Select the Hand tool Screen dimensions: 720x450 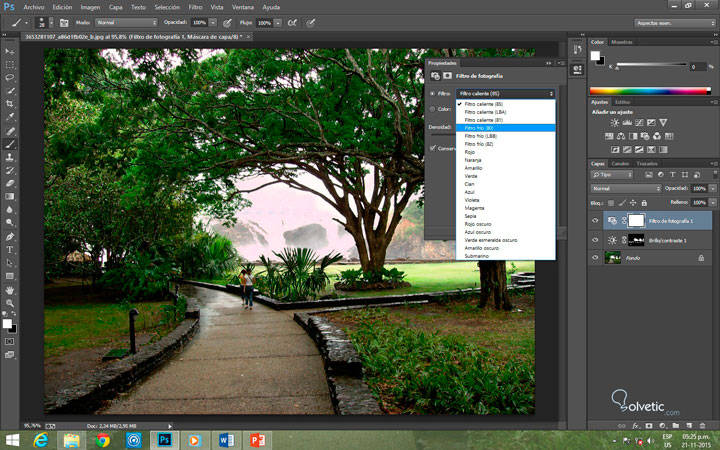point(10,290)
